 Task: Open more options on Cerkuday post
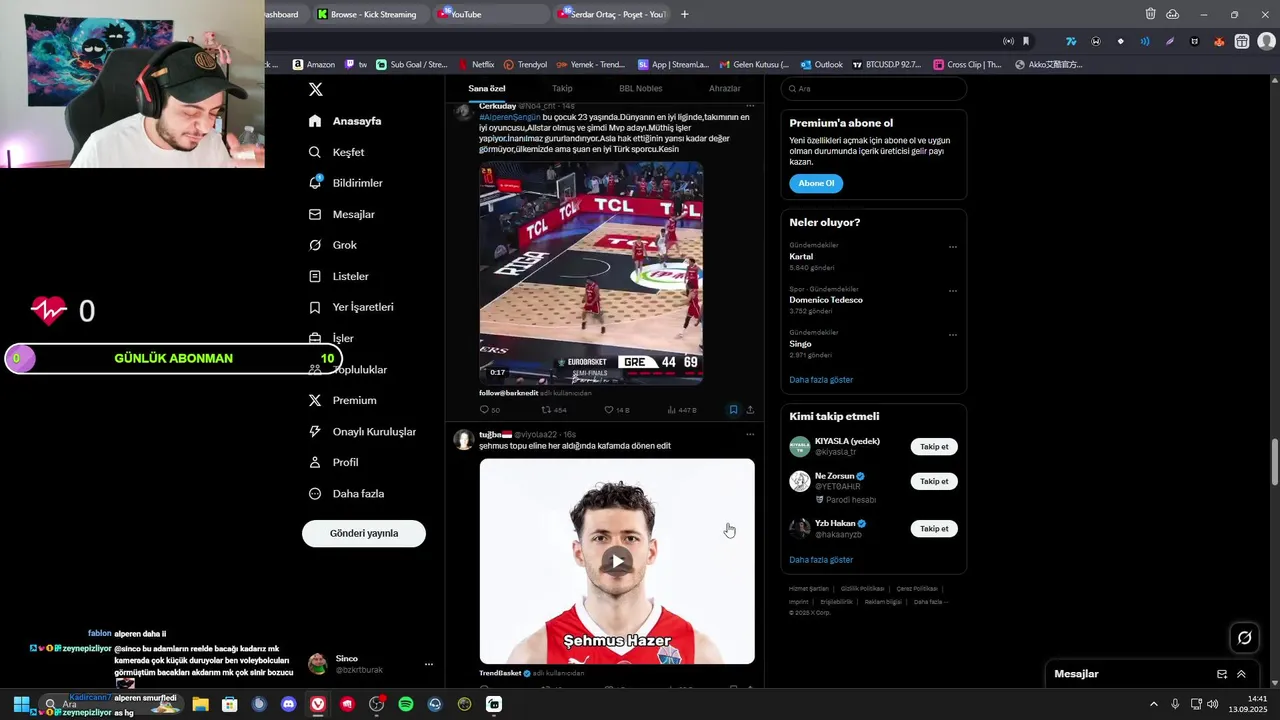[750, 105]
